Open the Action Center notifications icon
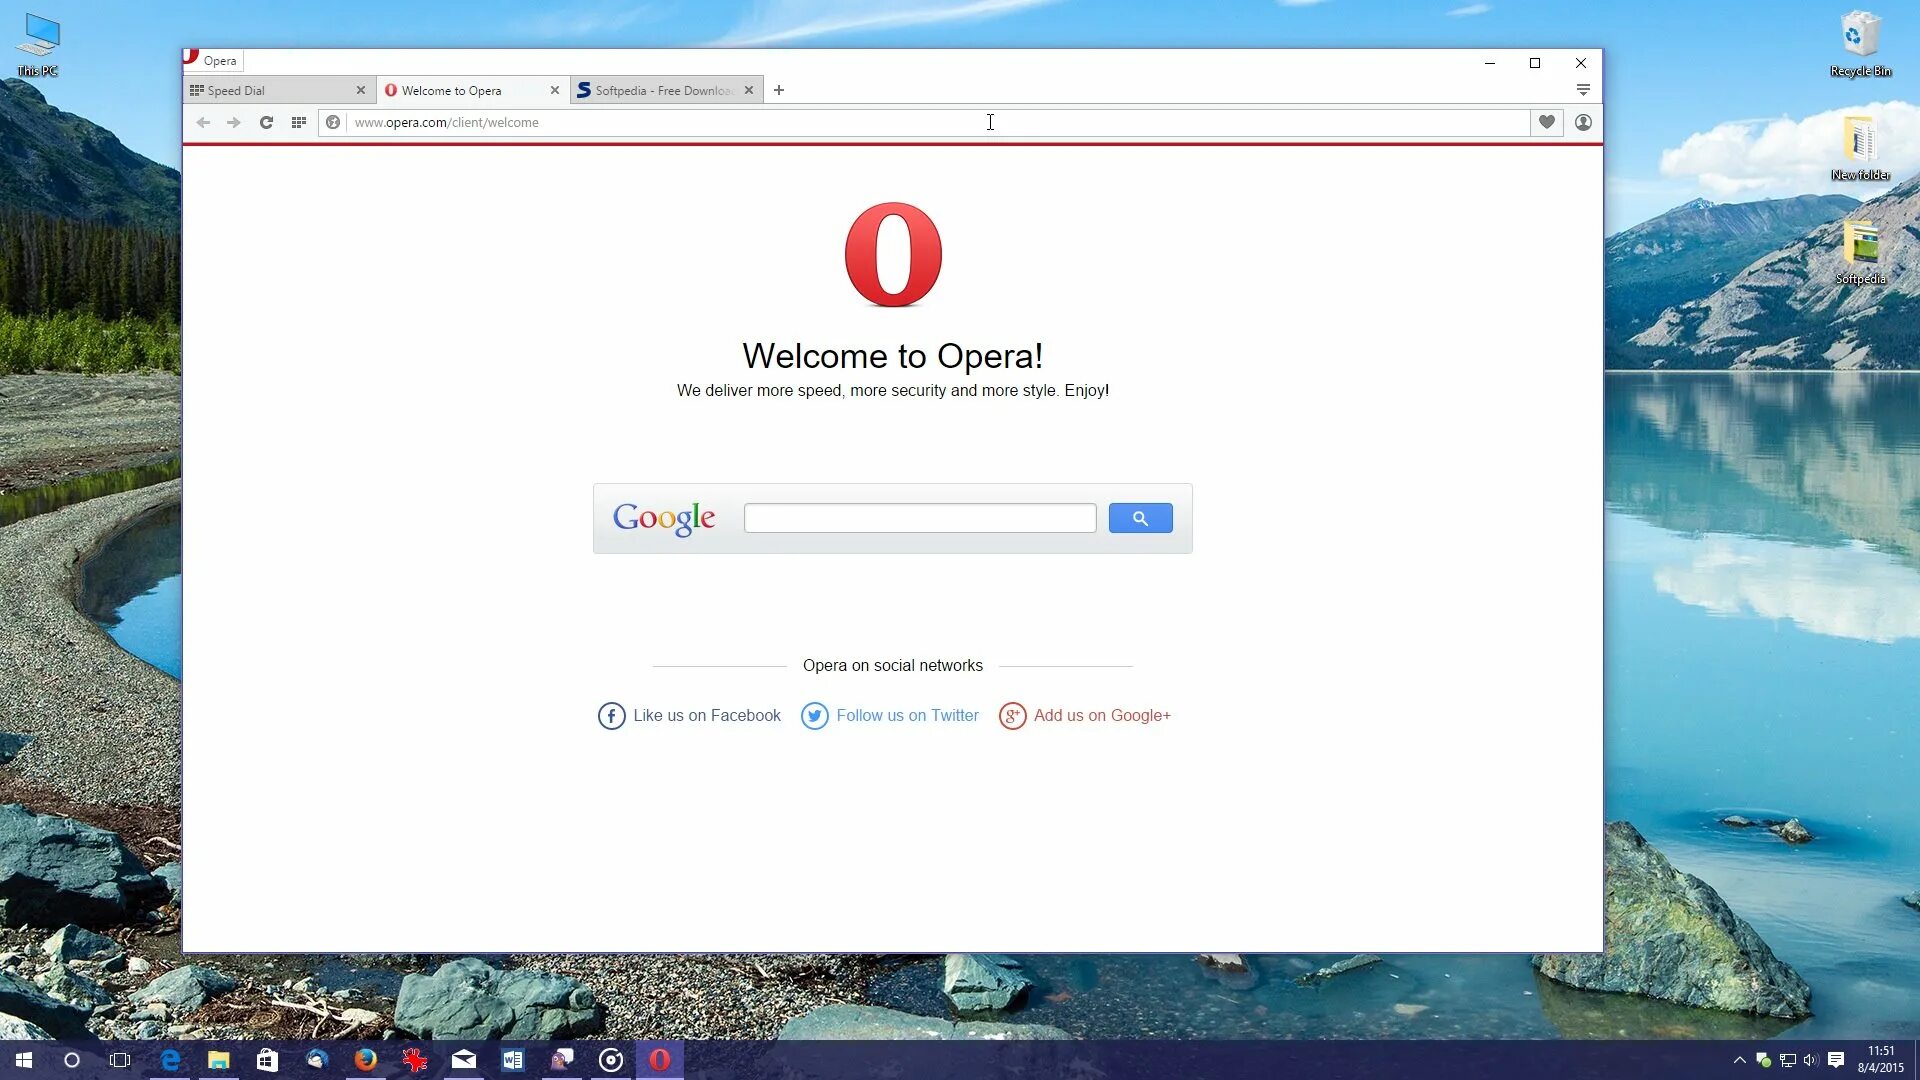 coord(1836,1060)
